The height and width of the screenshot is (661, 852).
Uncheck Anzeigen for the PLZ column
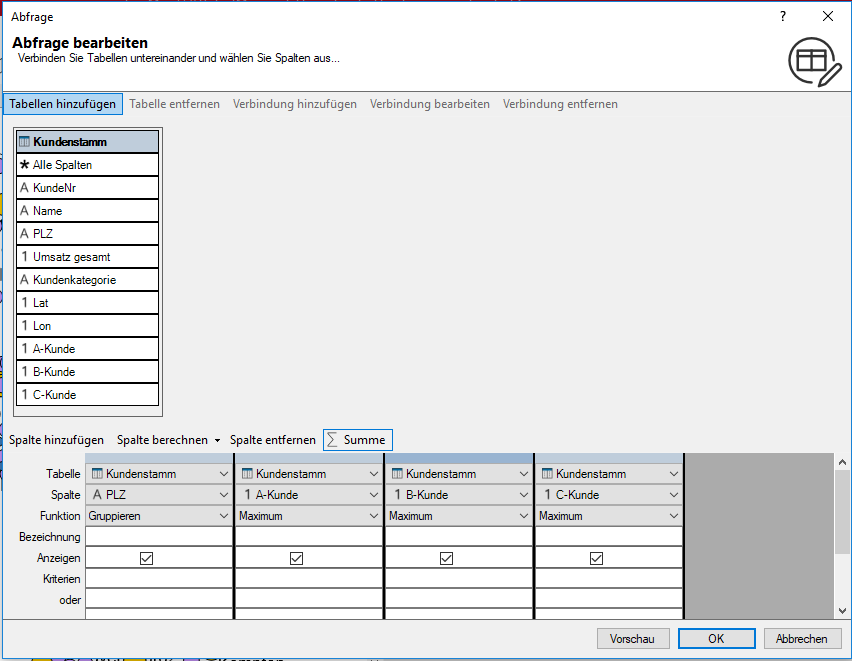[146, 558]
